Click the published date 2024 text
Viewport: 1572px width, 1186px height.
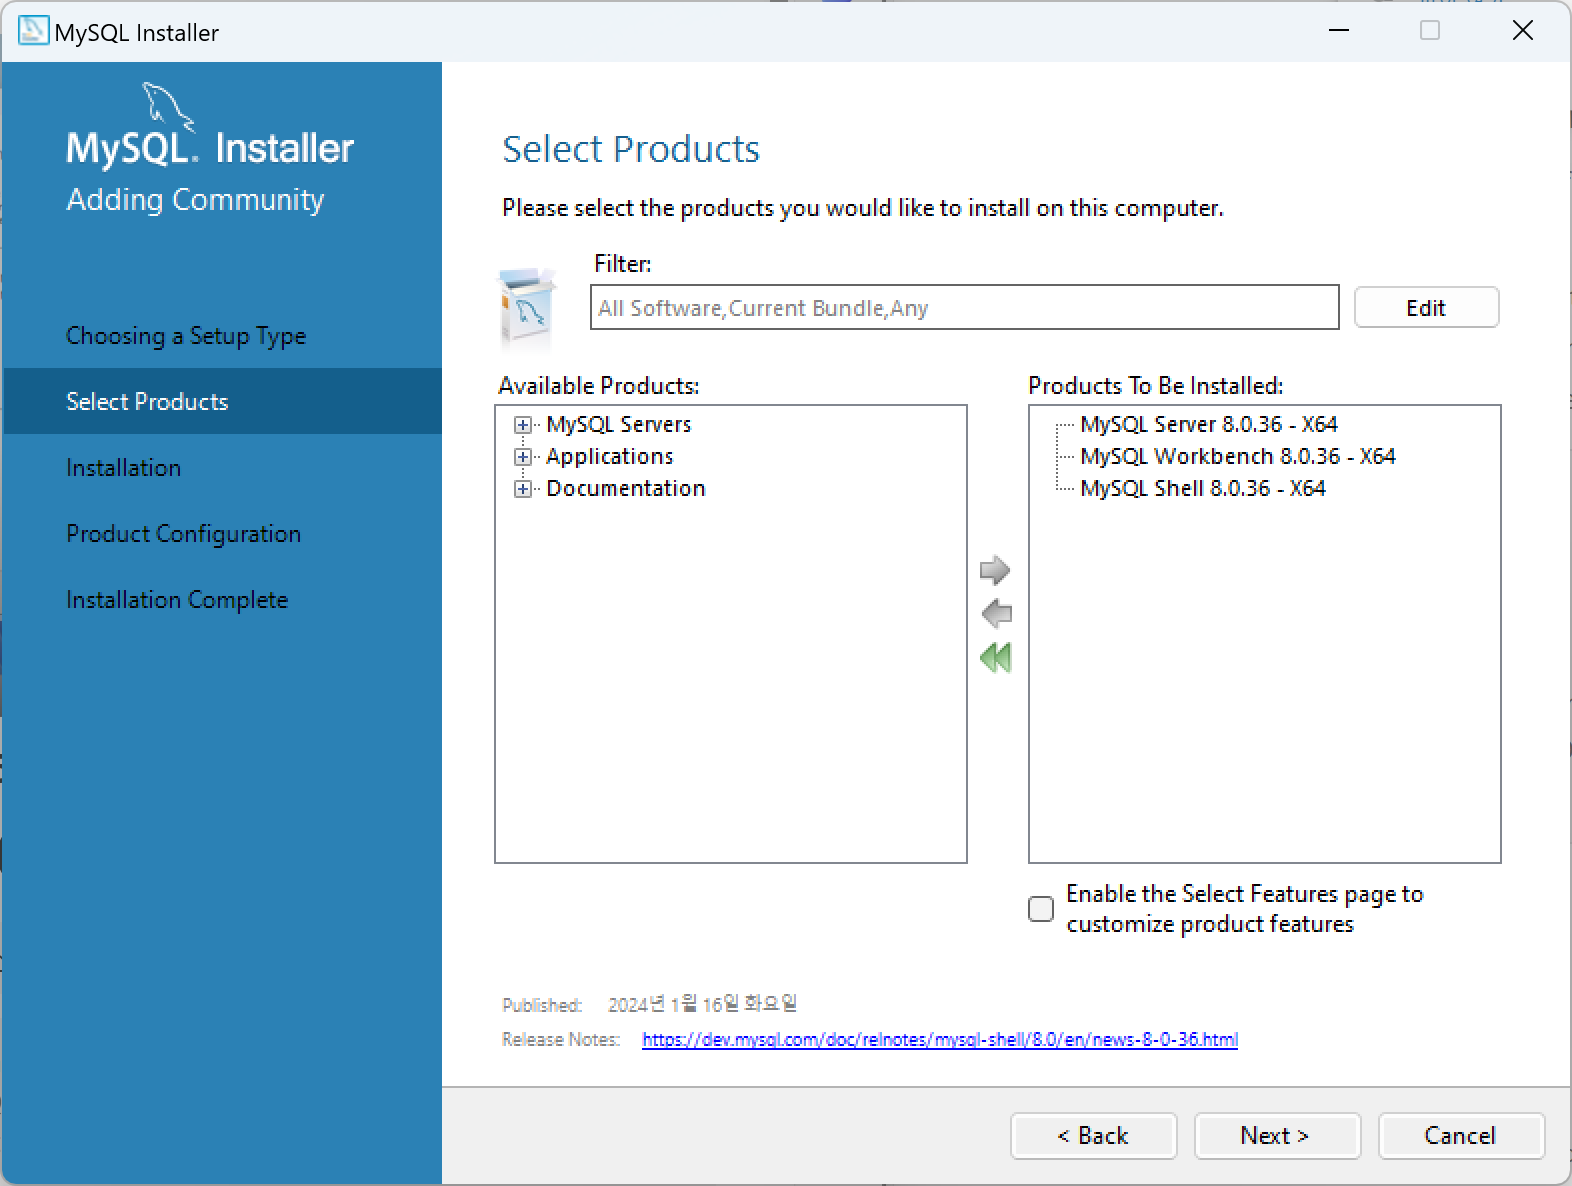(702, 1004)
